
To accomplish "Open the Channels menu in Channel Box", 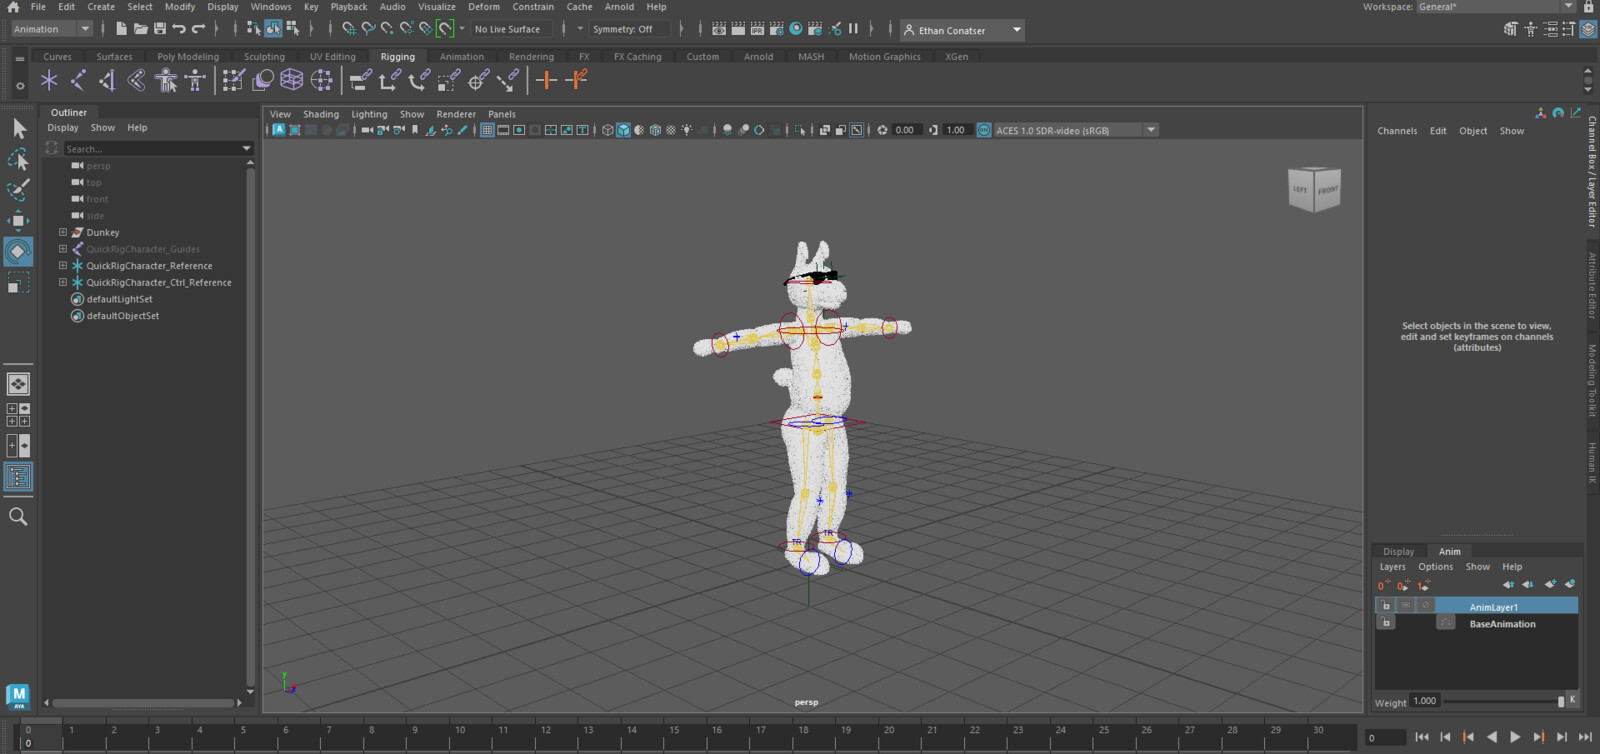I will tap(1397, 131).
